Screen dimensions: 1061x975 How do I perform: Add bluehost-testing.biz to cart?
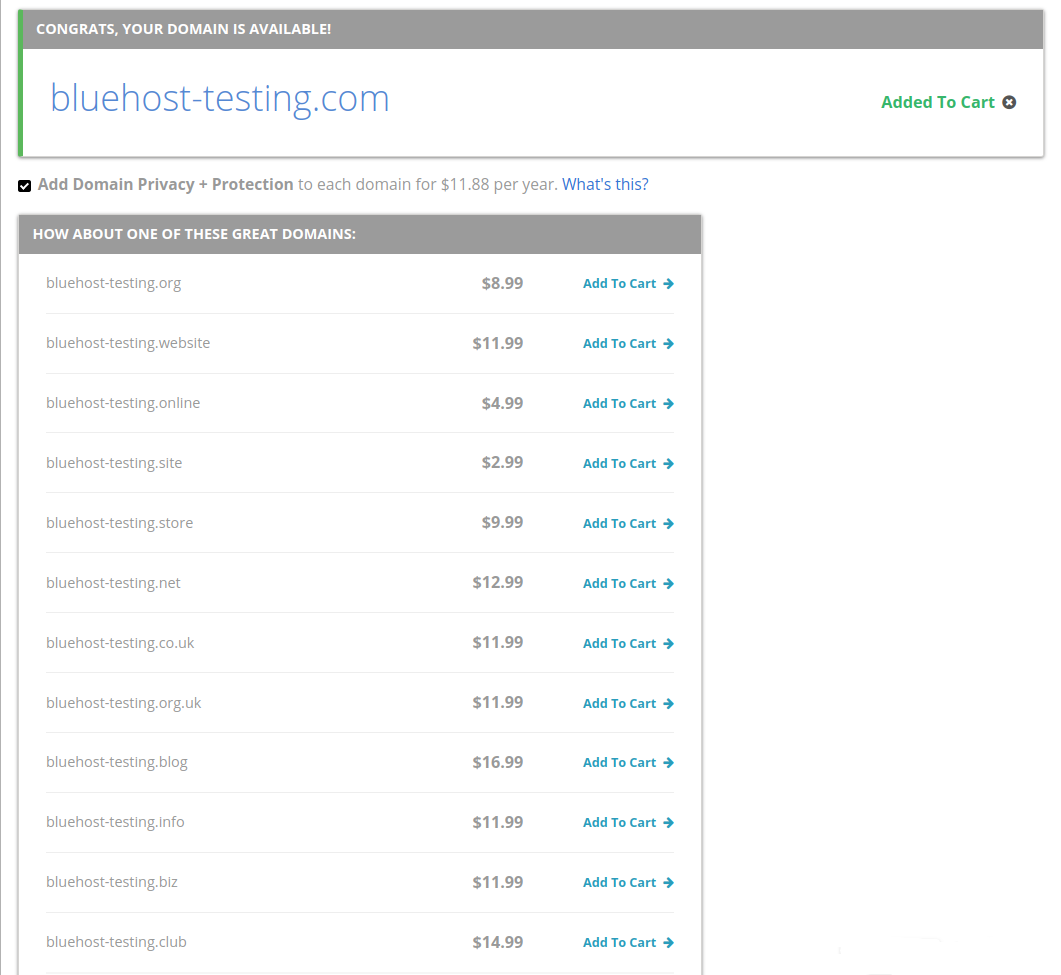coord(628,882)
